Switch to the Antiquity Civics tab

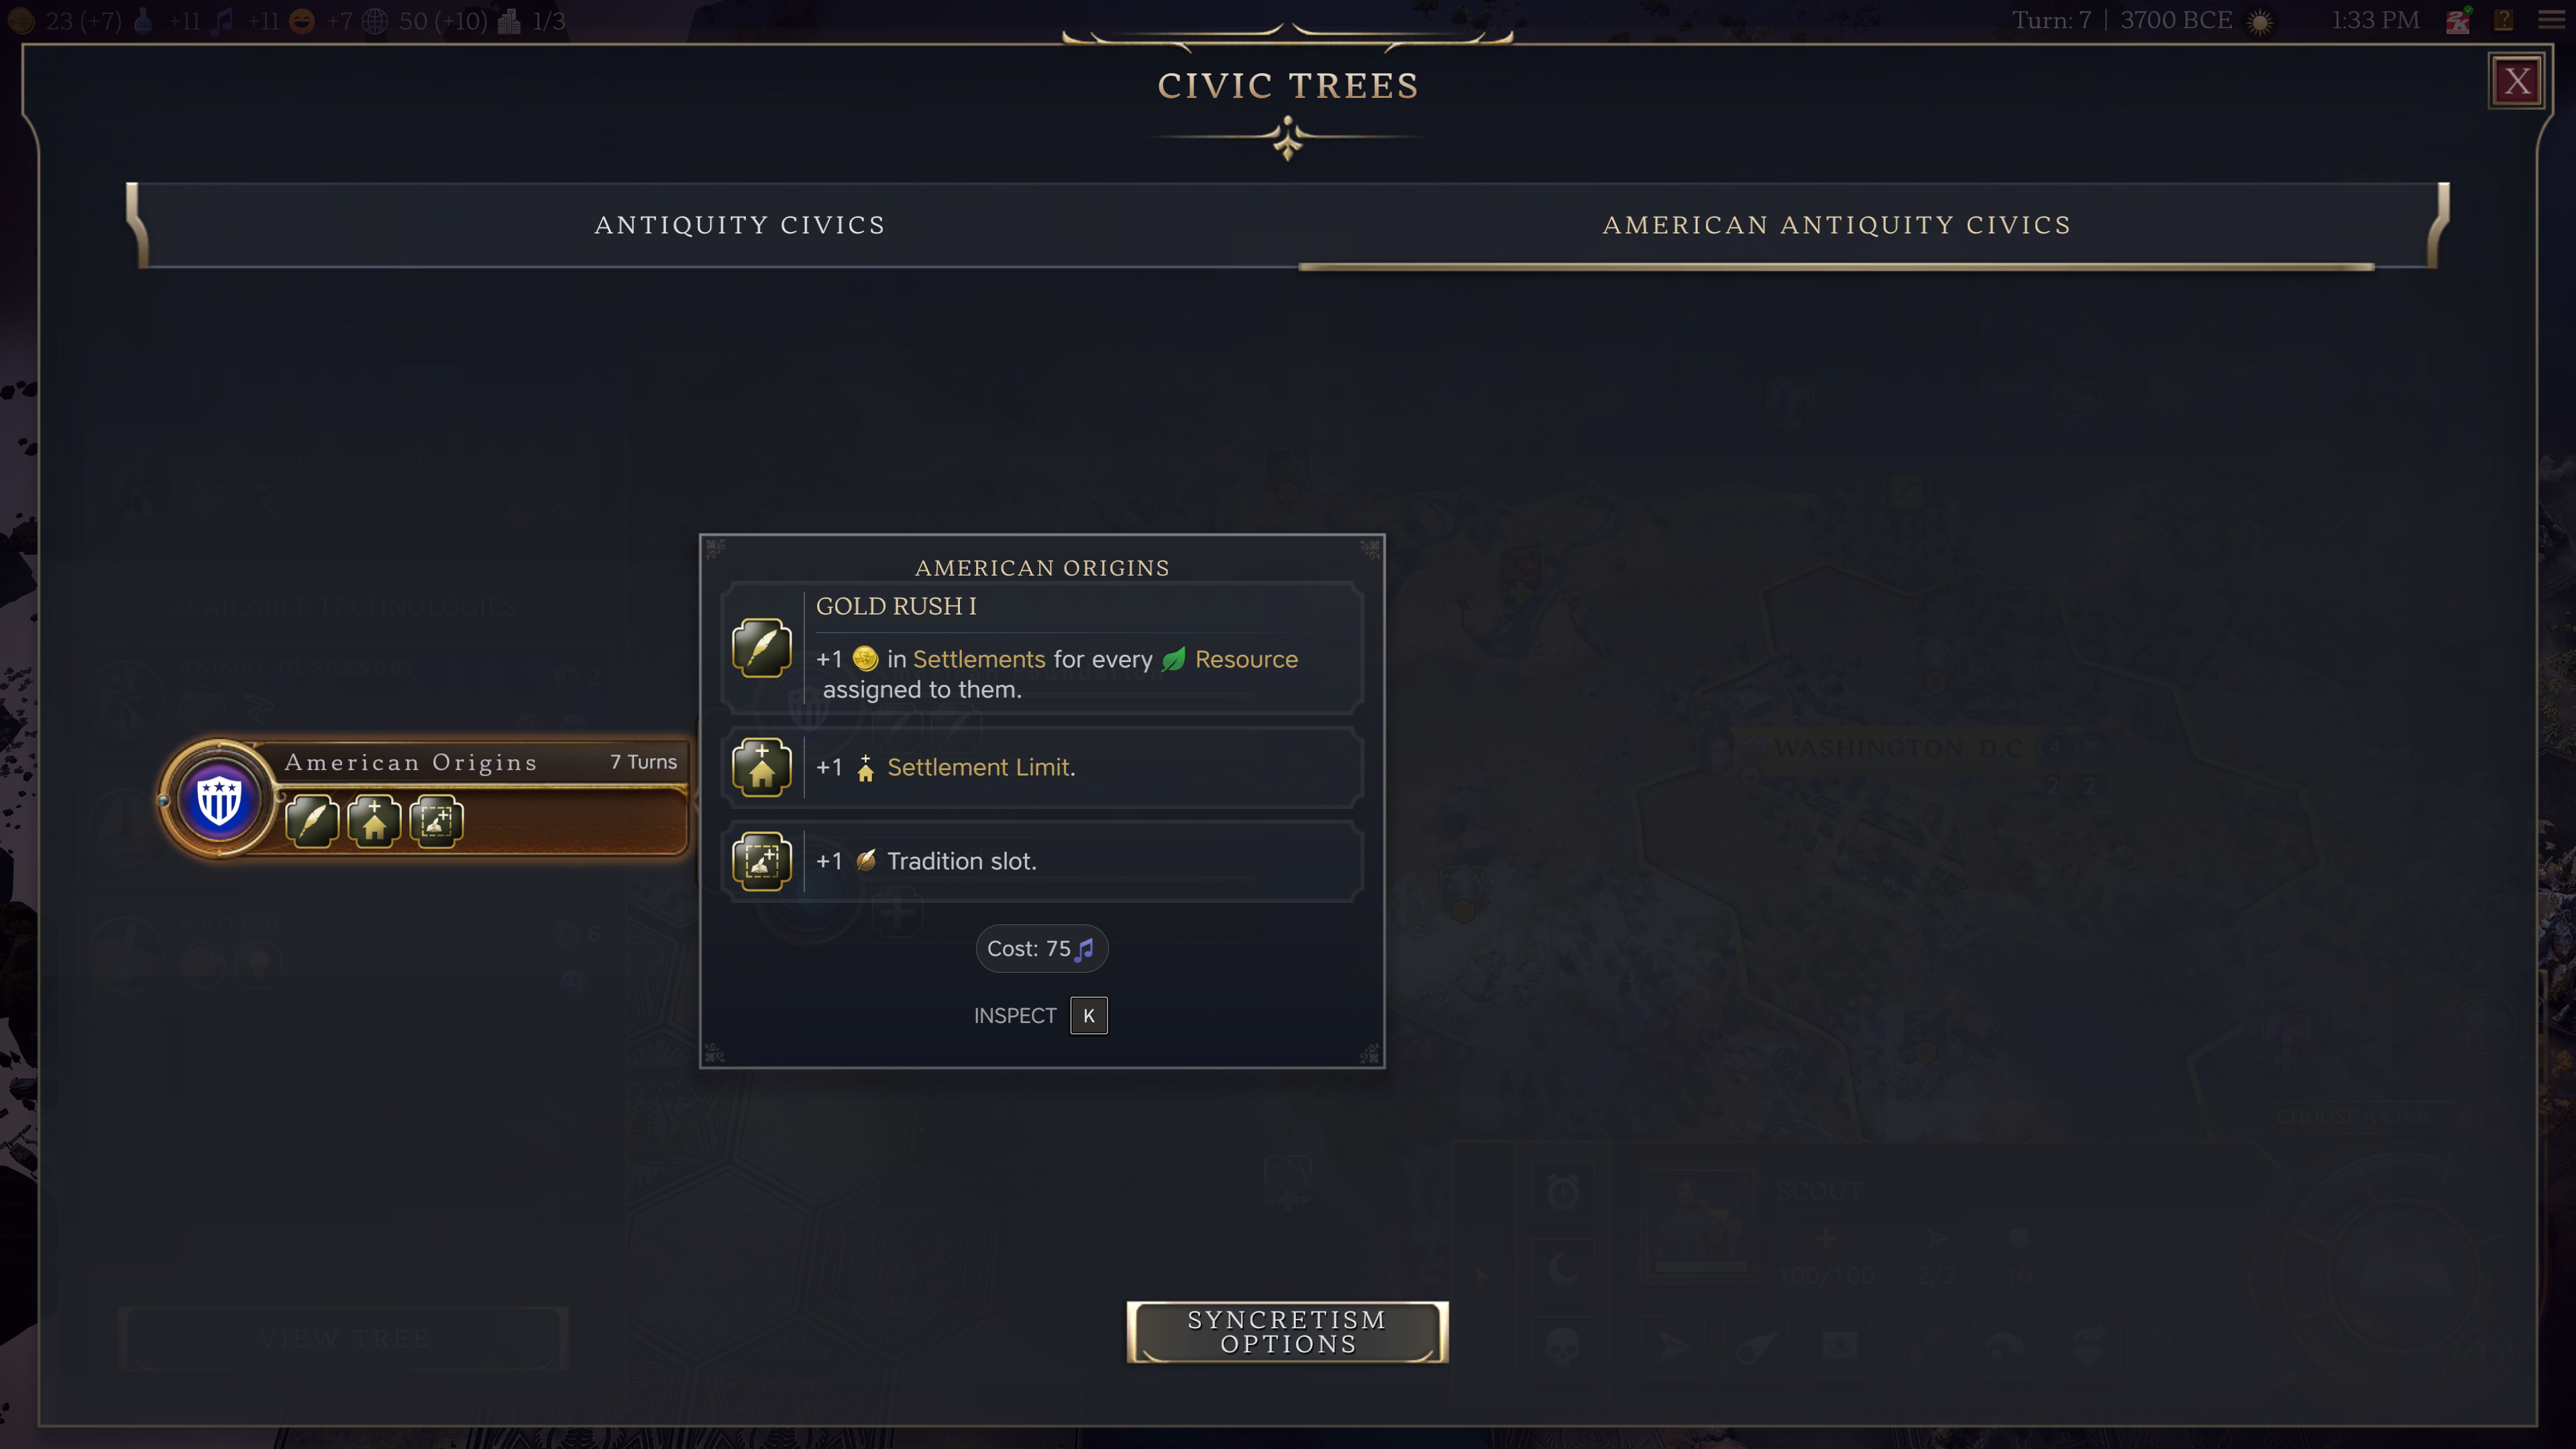click(x=740, y=225)
